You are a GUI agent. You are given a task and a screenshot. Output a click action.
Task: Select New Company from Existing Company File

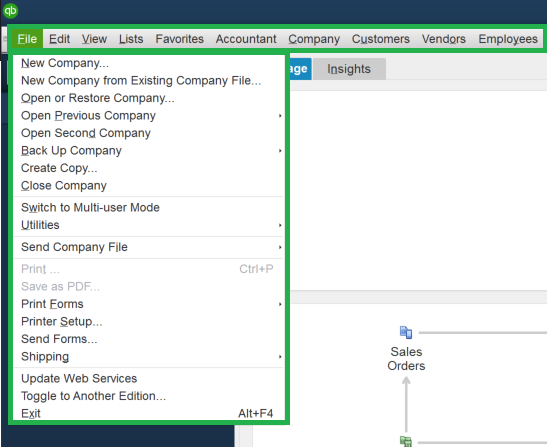[149, 81]
